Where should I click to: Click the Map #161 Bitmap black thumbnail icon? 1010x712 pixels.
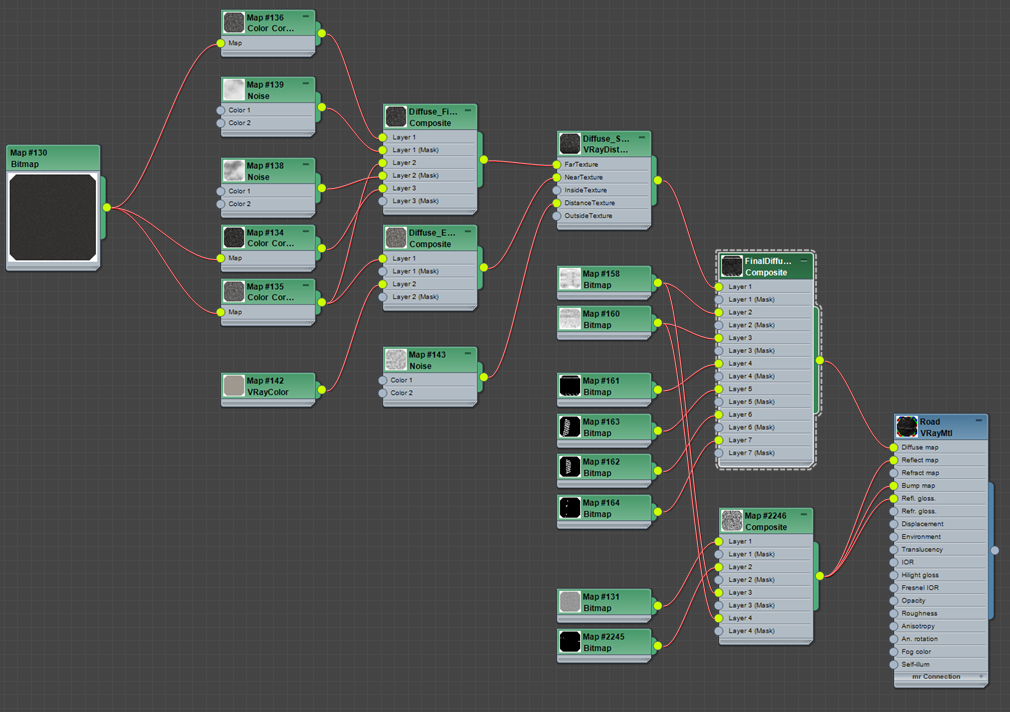pos(569,386)
